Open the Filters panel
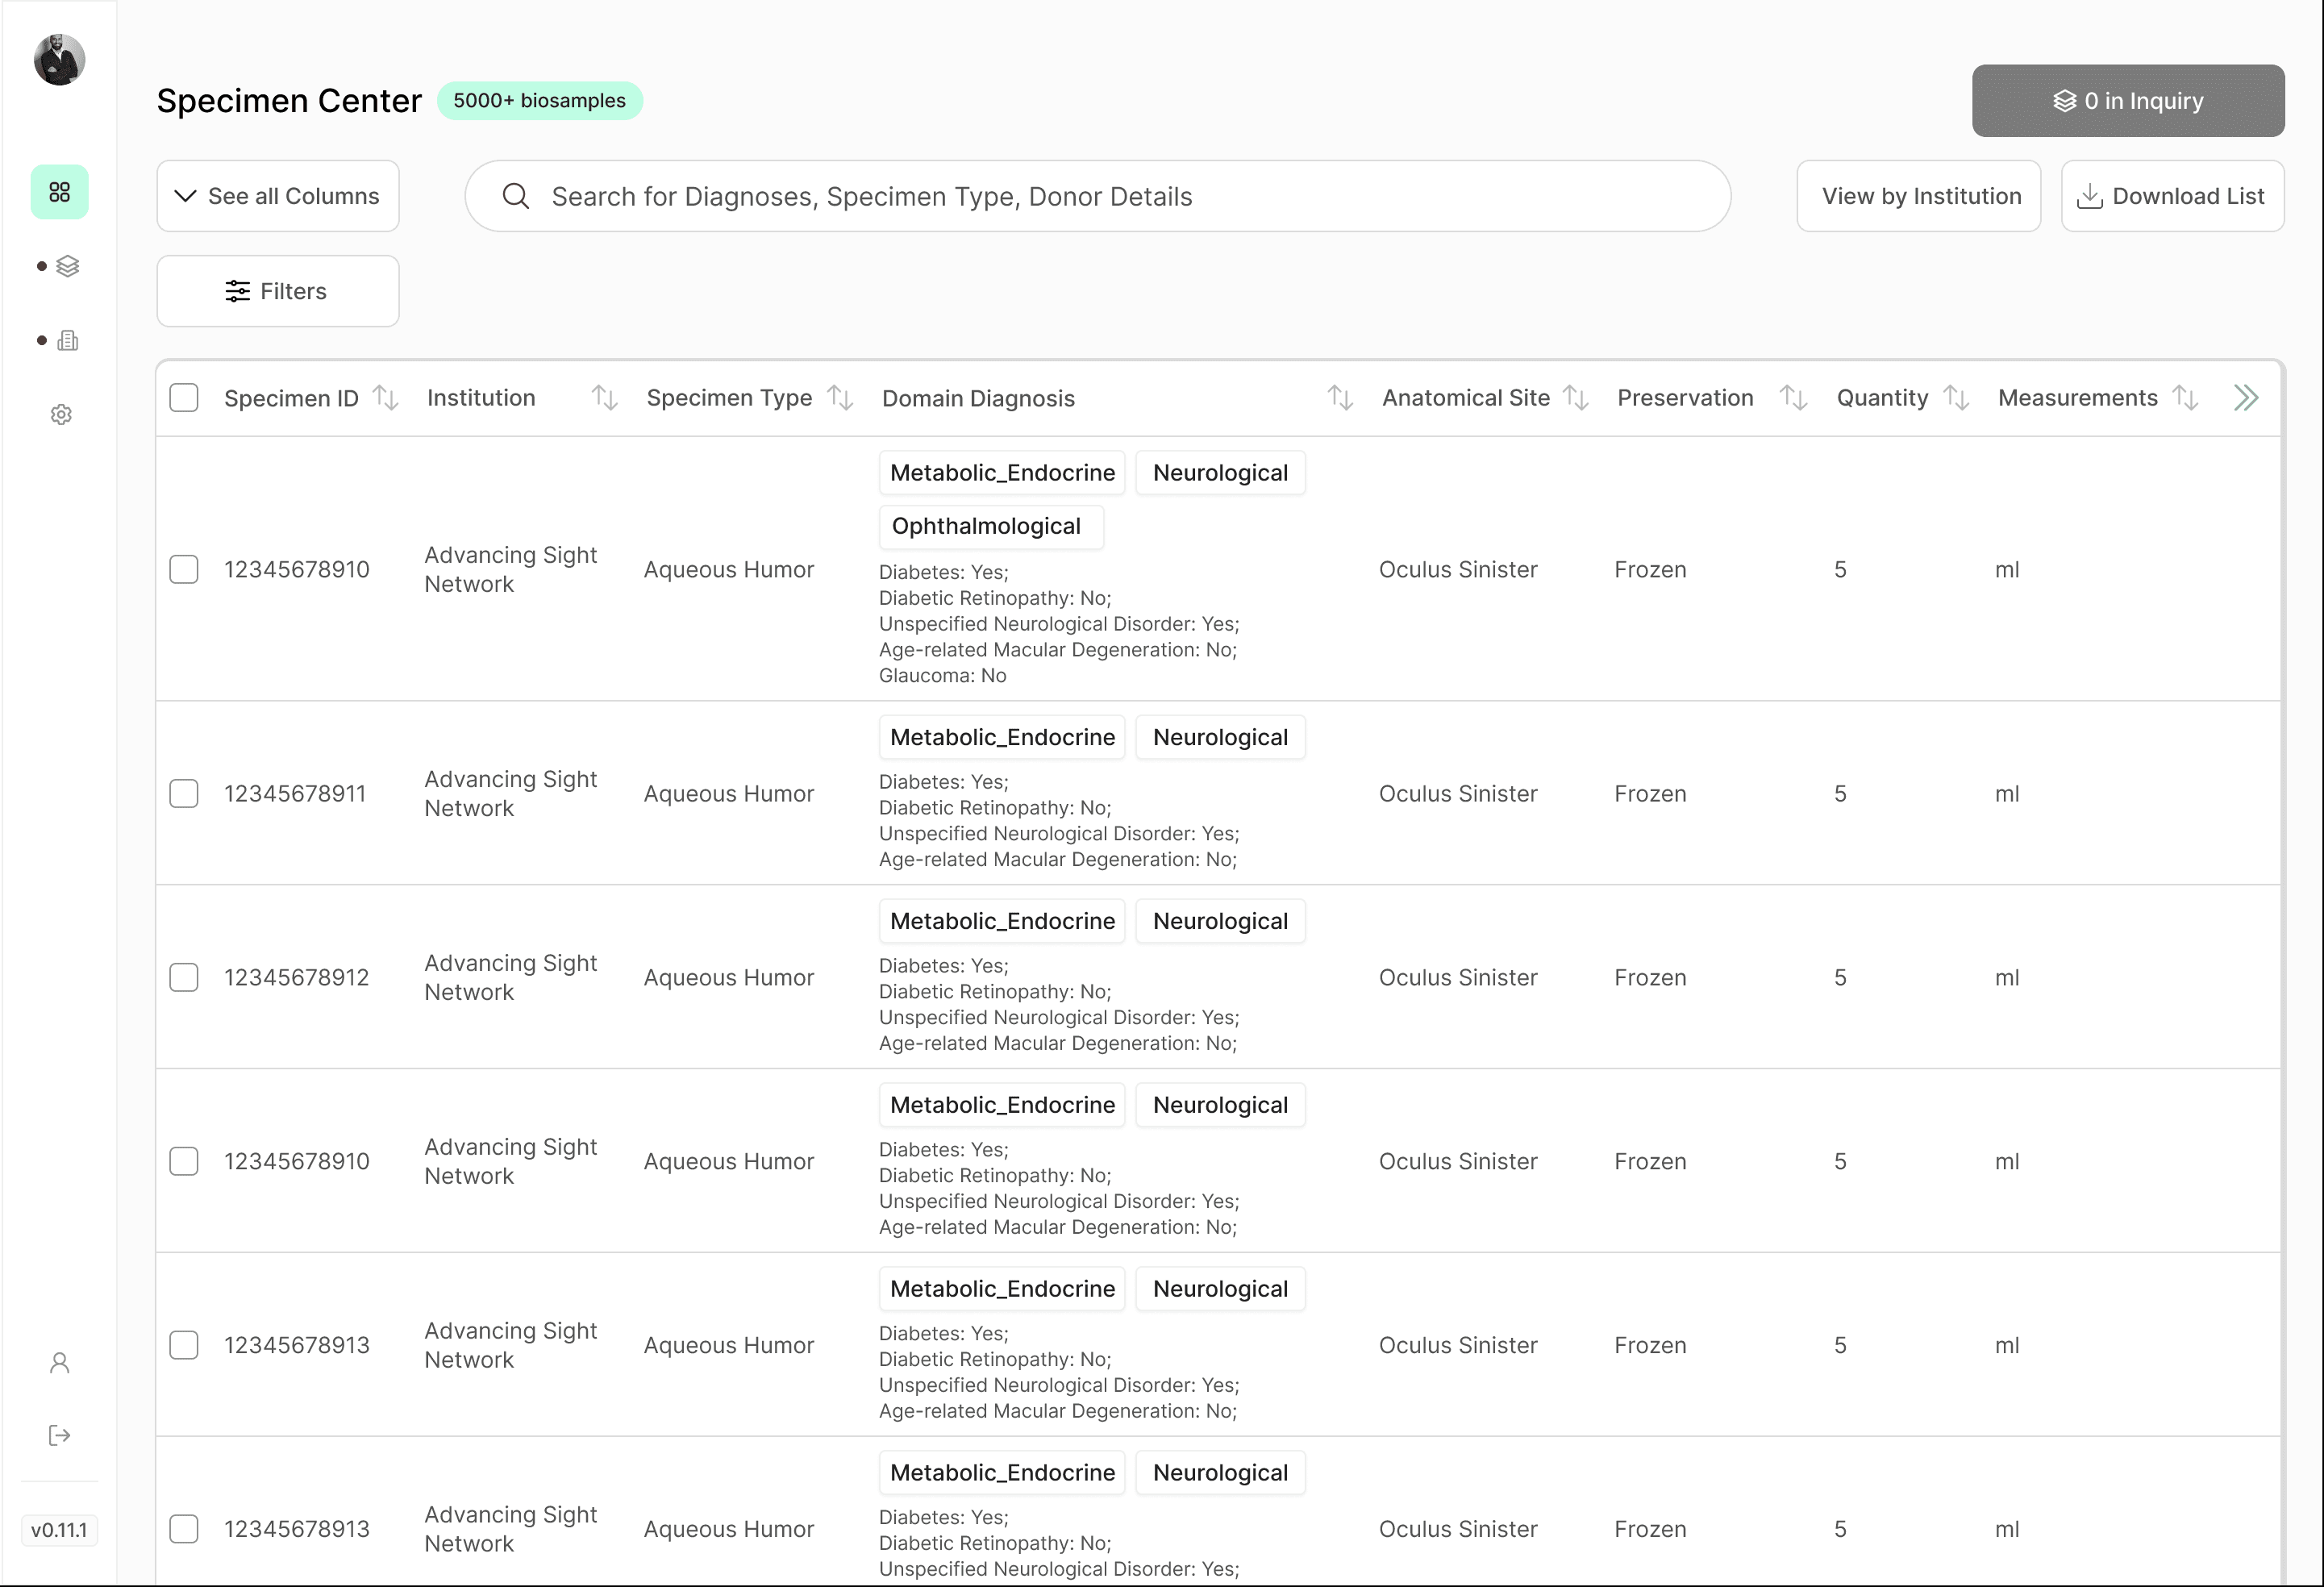2324x1587 pixels. pos(278,291)
